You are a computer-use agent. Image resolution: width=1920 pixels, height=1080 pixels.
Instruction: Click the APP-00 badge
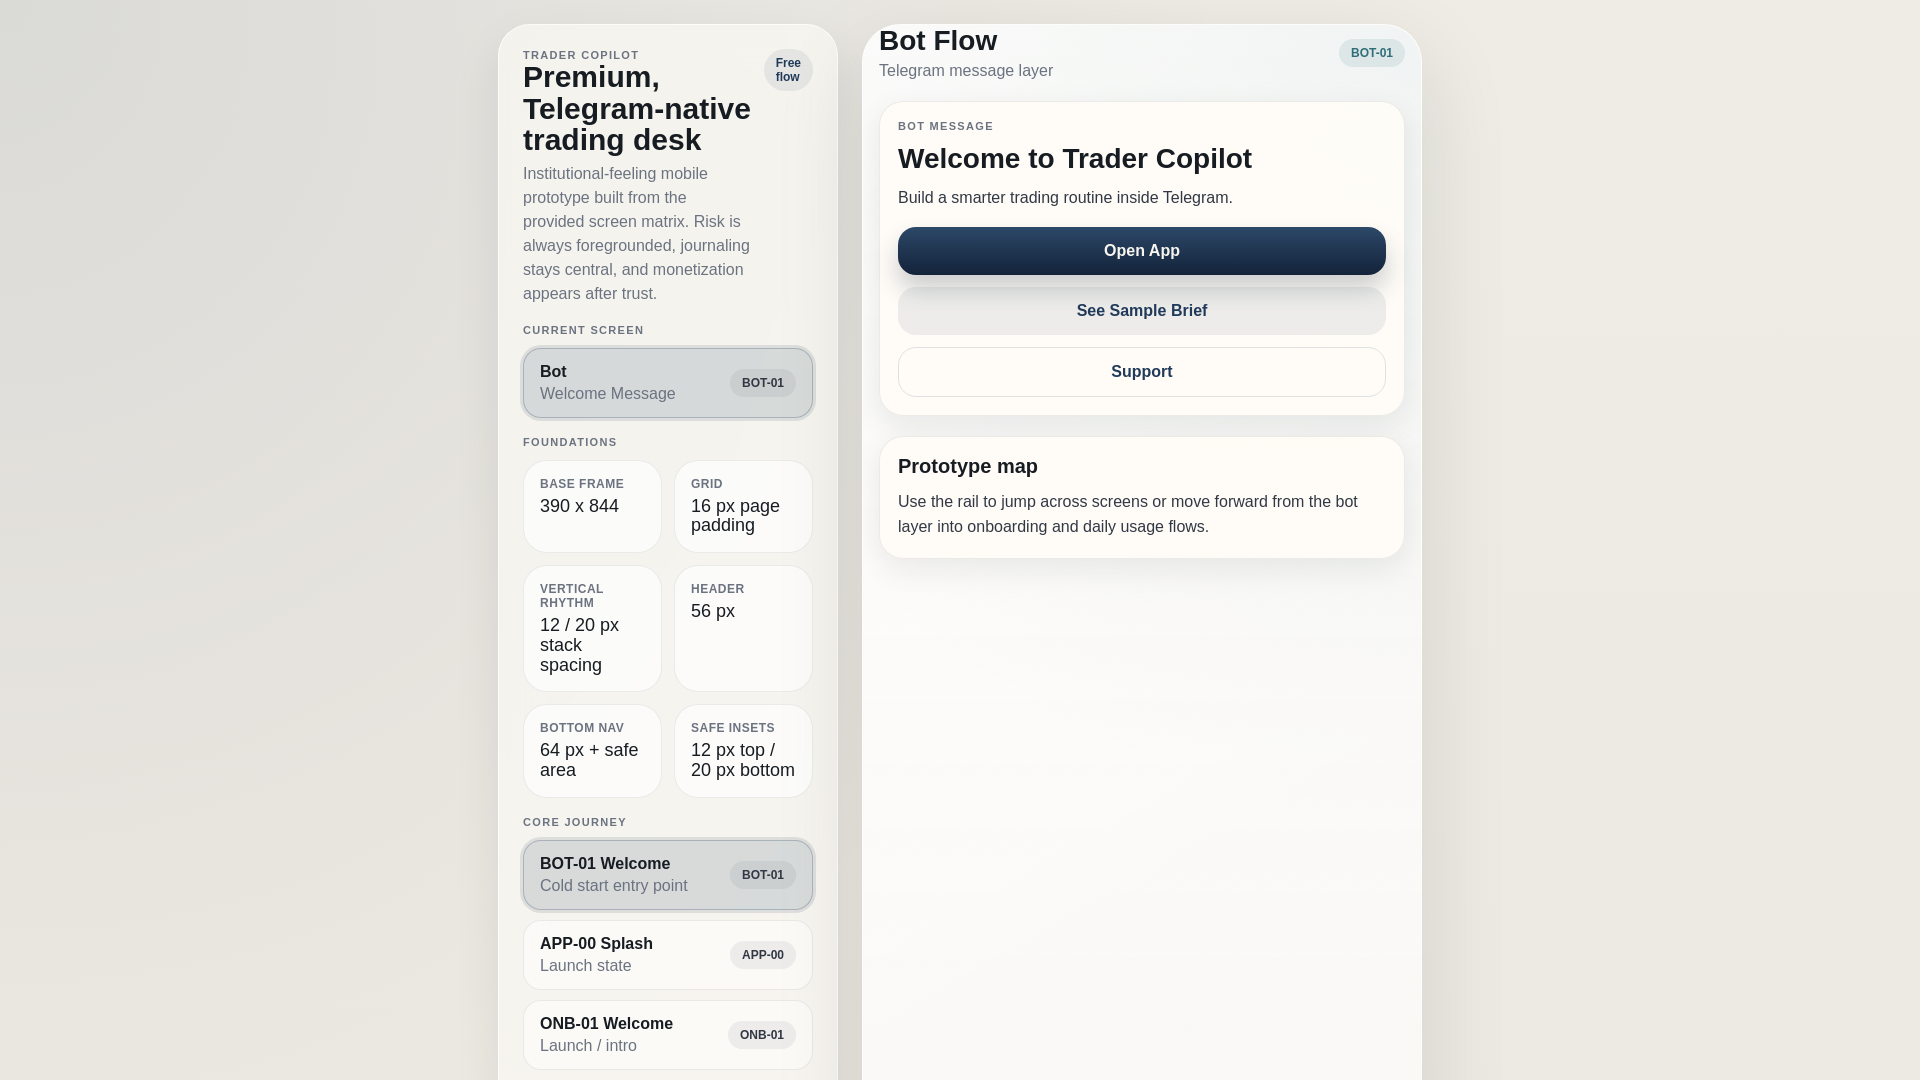[762, 955]
